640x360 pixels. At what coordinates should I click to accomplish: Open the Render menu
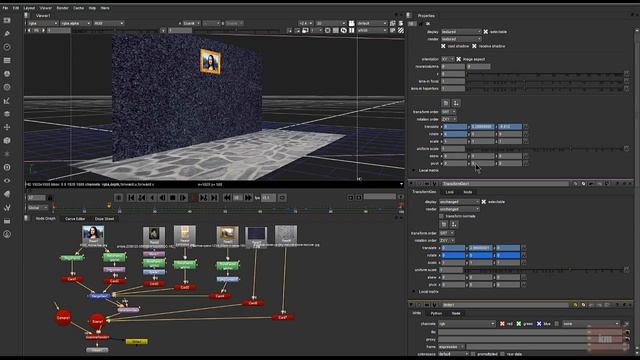pos(62,8)
